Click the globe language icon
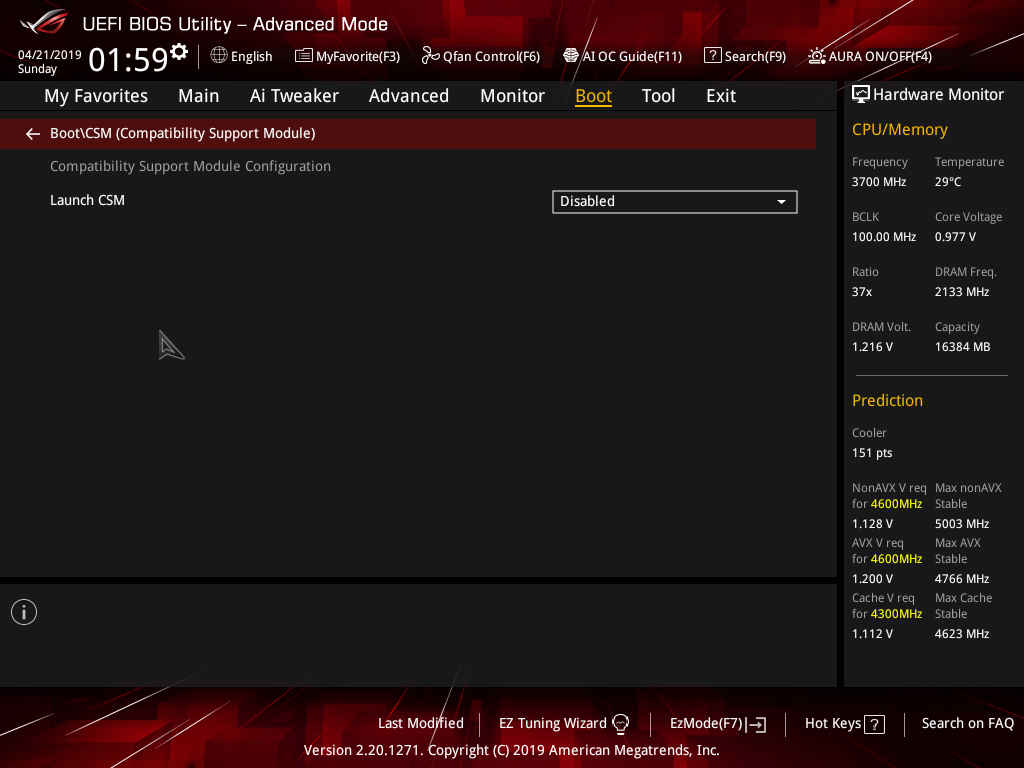This screenshot has height=768, width=1024. (219, 56)
